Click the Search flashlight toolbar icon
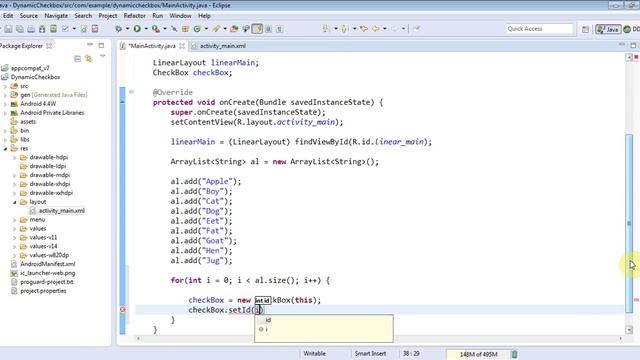The width and height of the screenshot is (640, 360). click(x=216, y=29)
